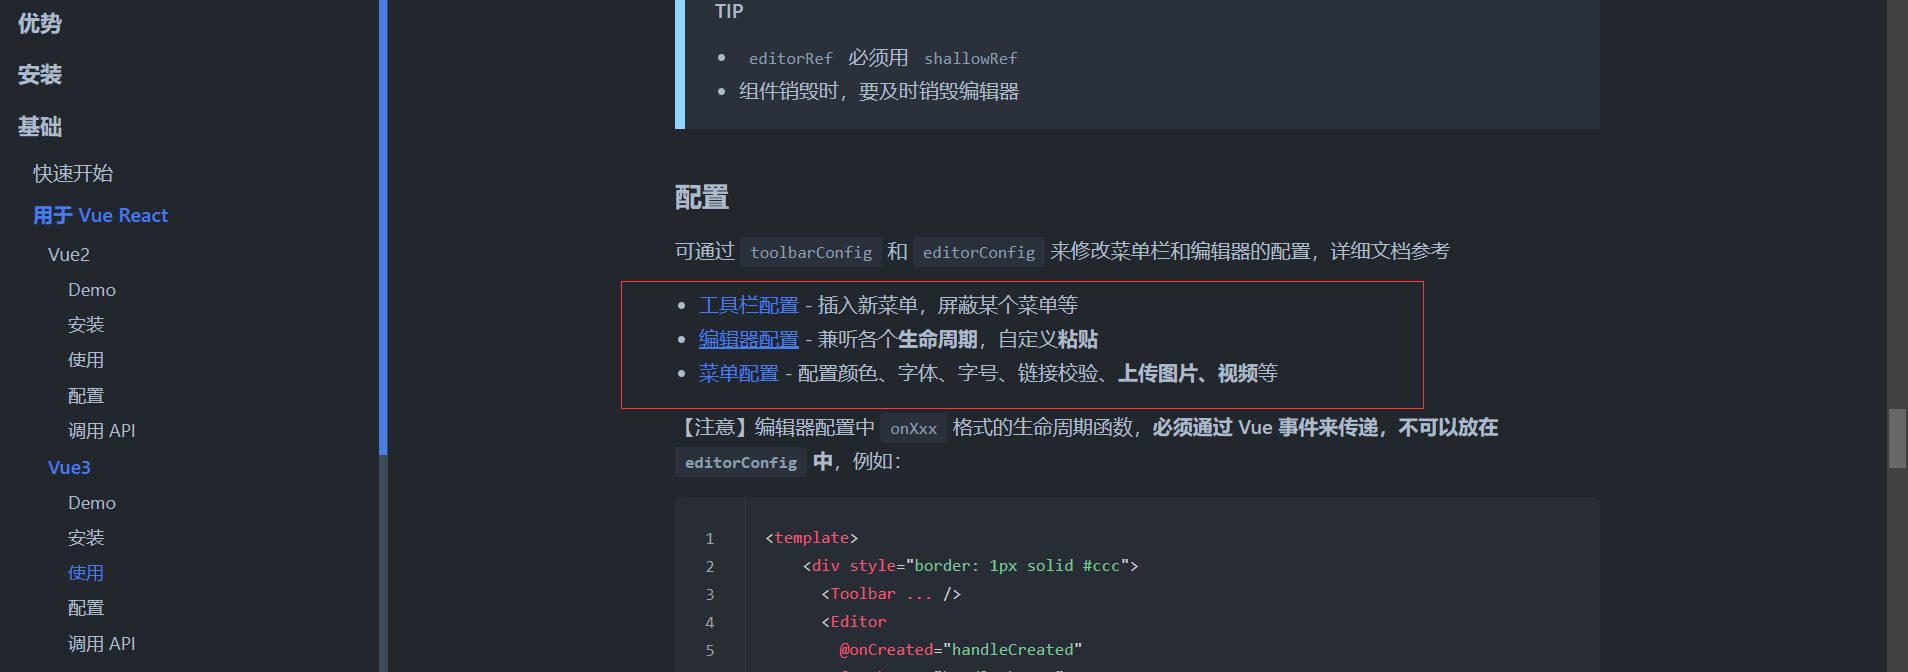Open 配置 under Vue3
The image size is (1908, 672).
(86, 607)
